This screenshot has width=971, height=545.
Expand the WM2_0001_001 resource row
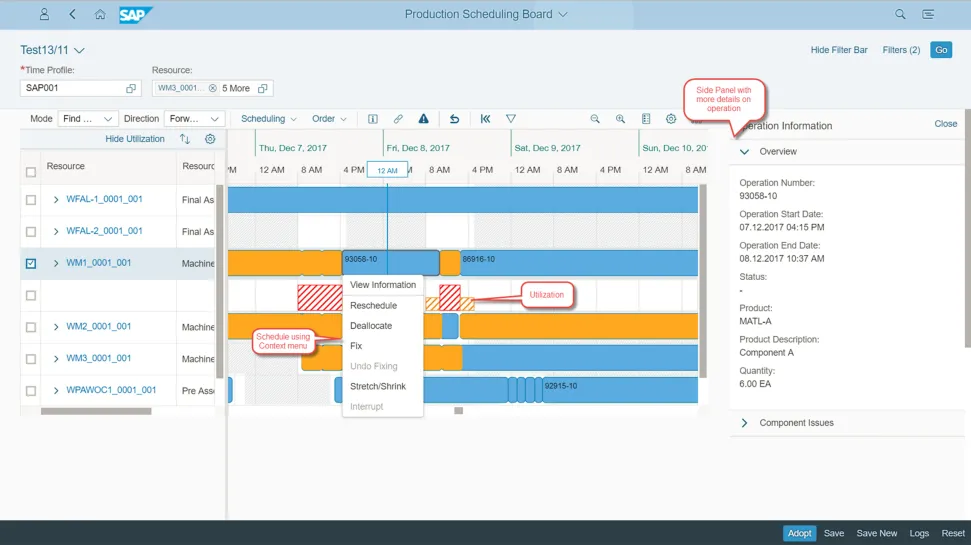[56, 327]
